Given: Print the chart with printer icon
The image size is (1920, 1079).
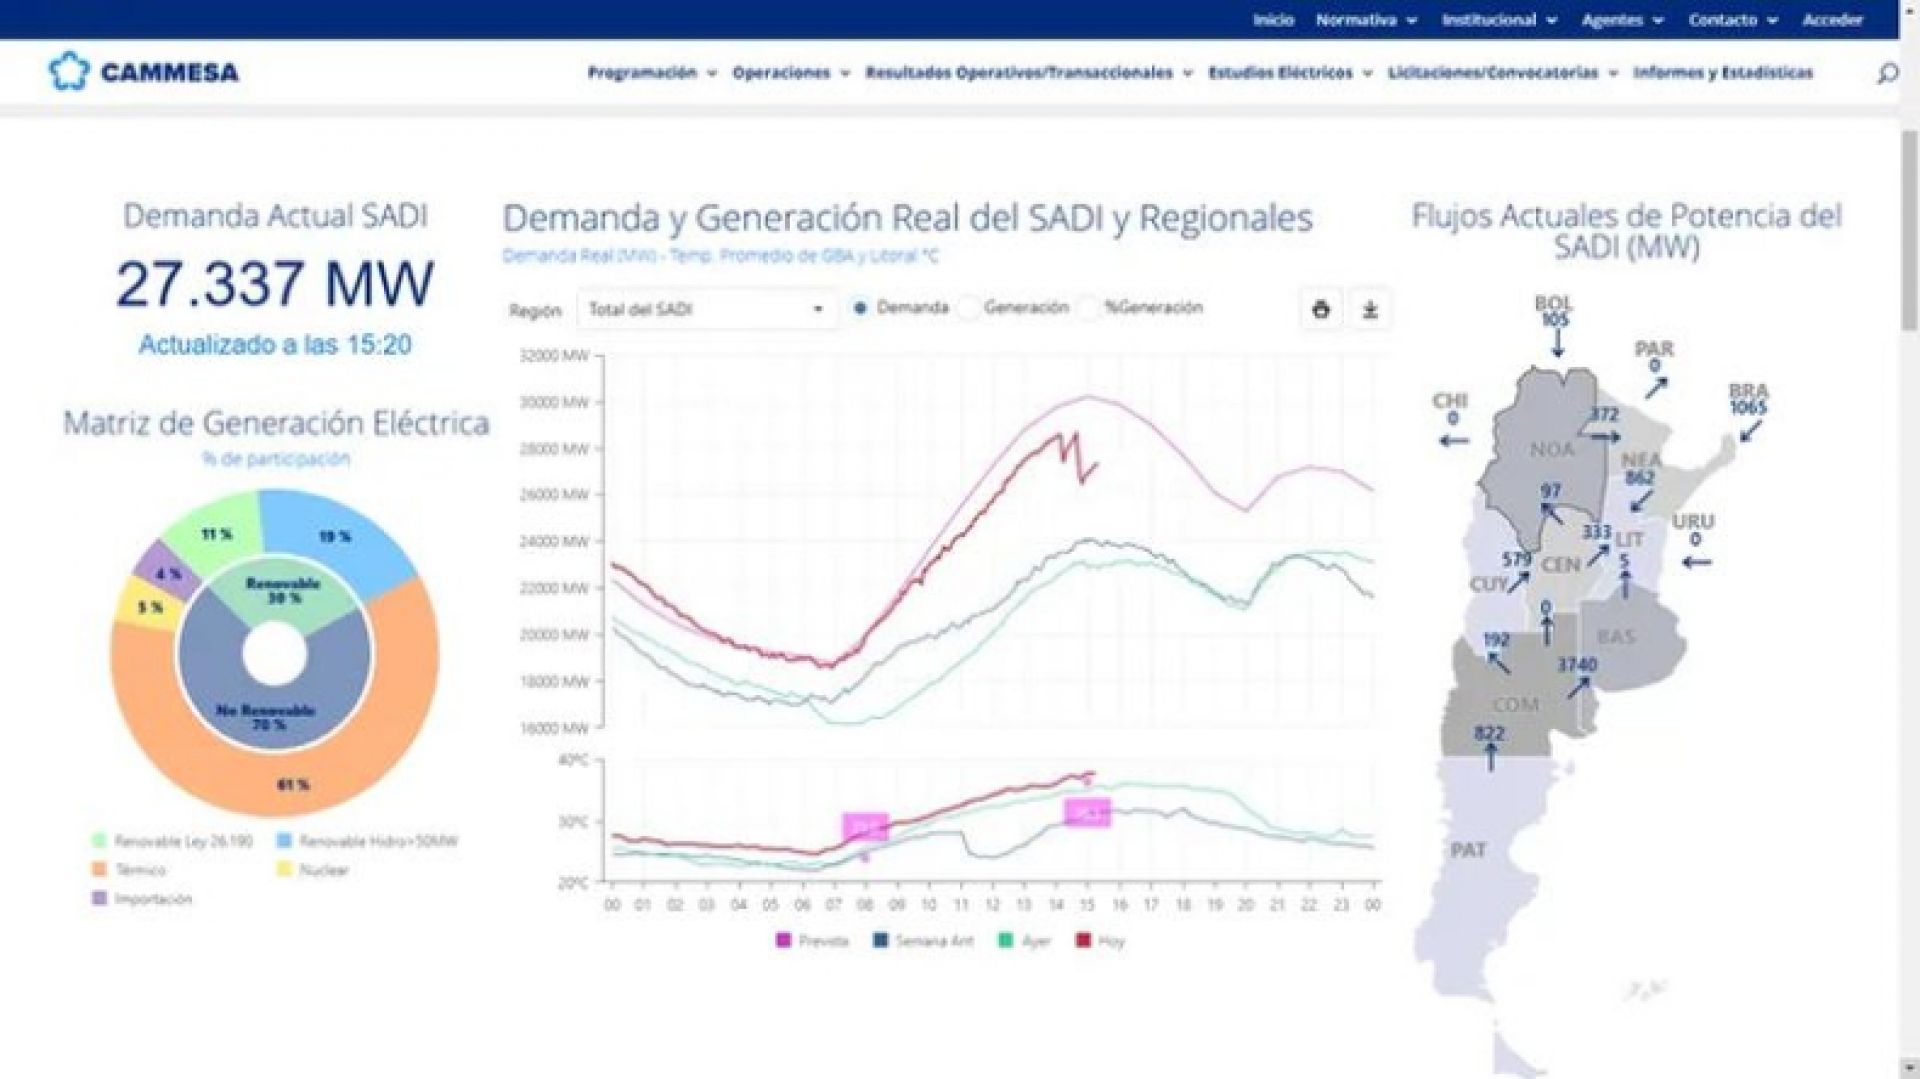Looking at the screenshot, I should [1321, 310].
